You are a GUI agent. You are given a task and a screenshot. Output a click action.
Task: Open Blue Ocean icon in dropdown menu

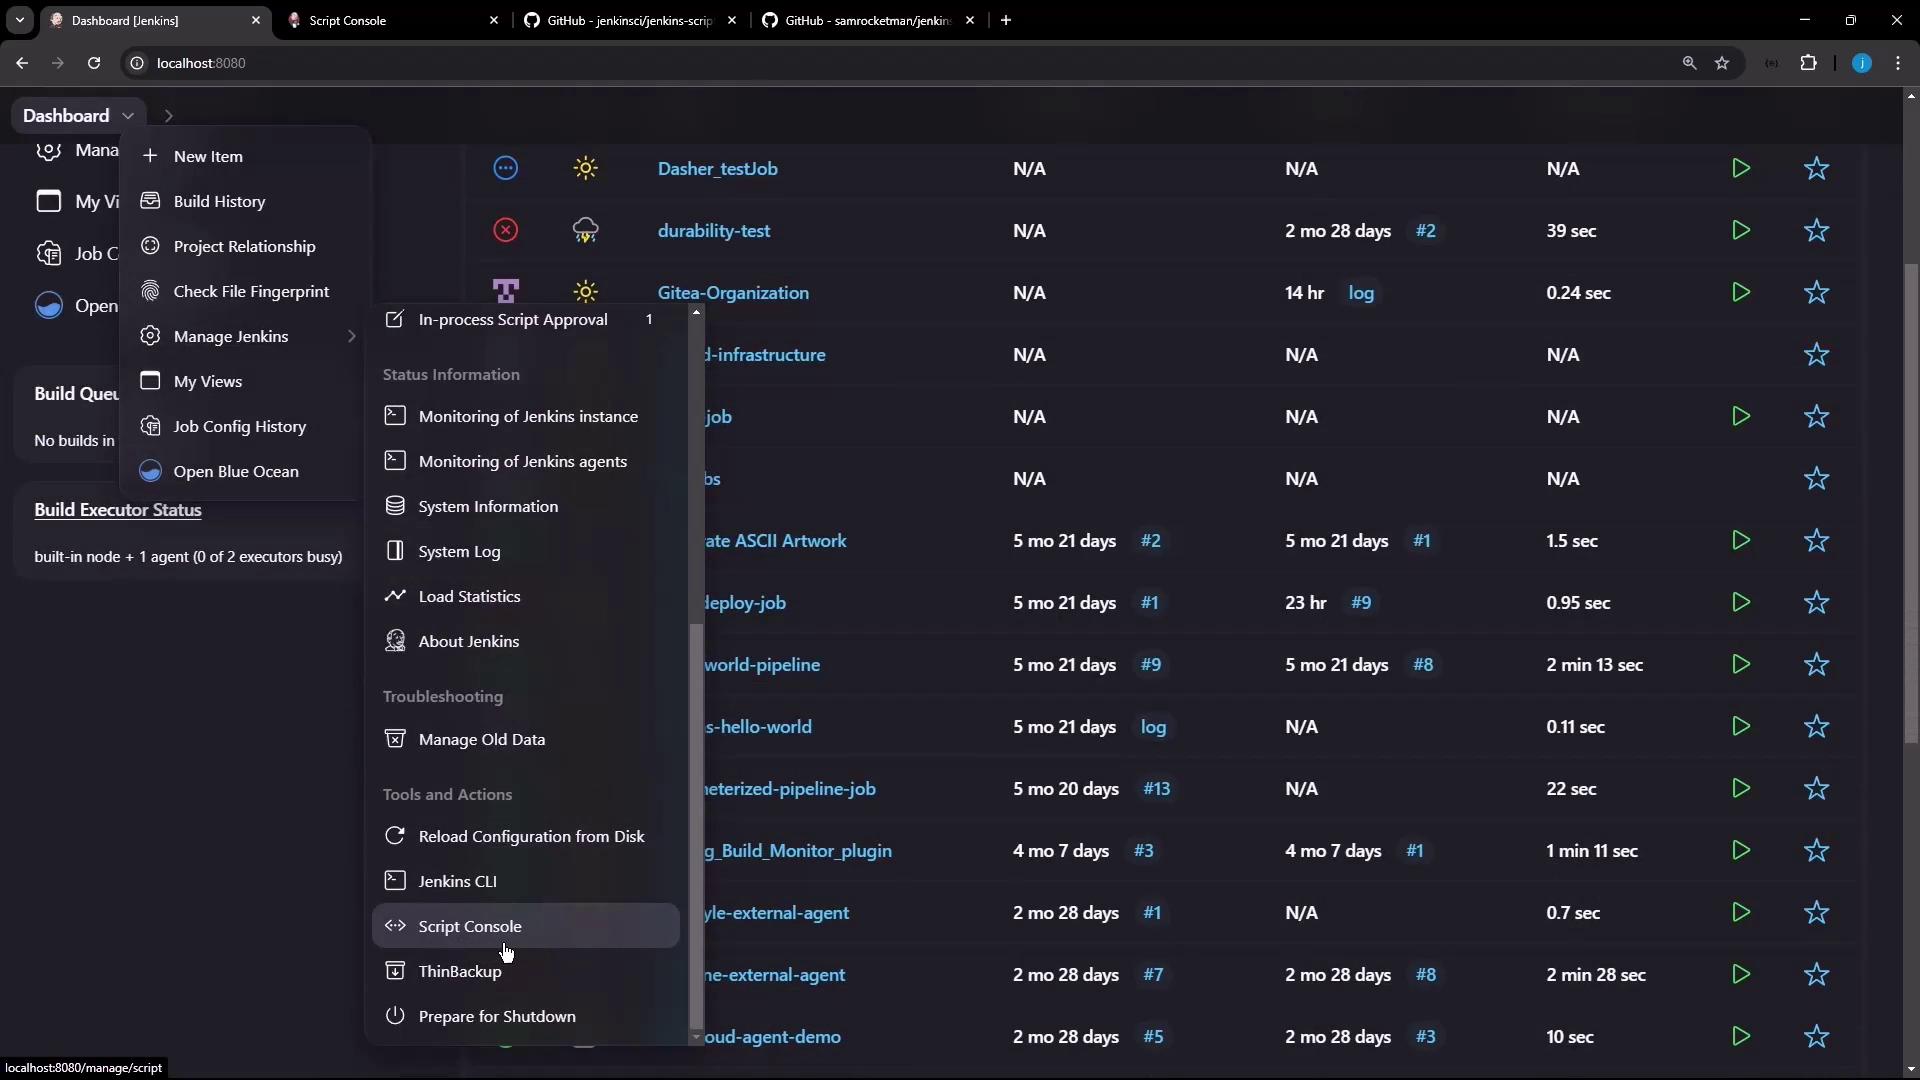[150, 471]
